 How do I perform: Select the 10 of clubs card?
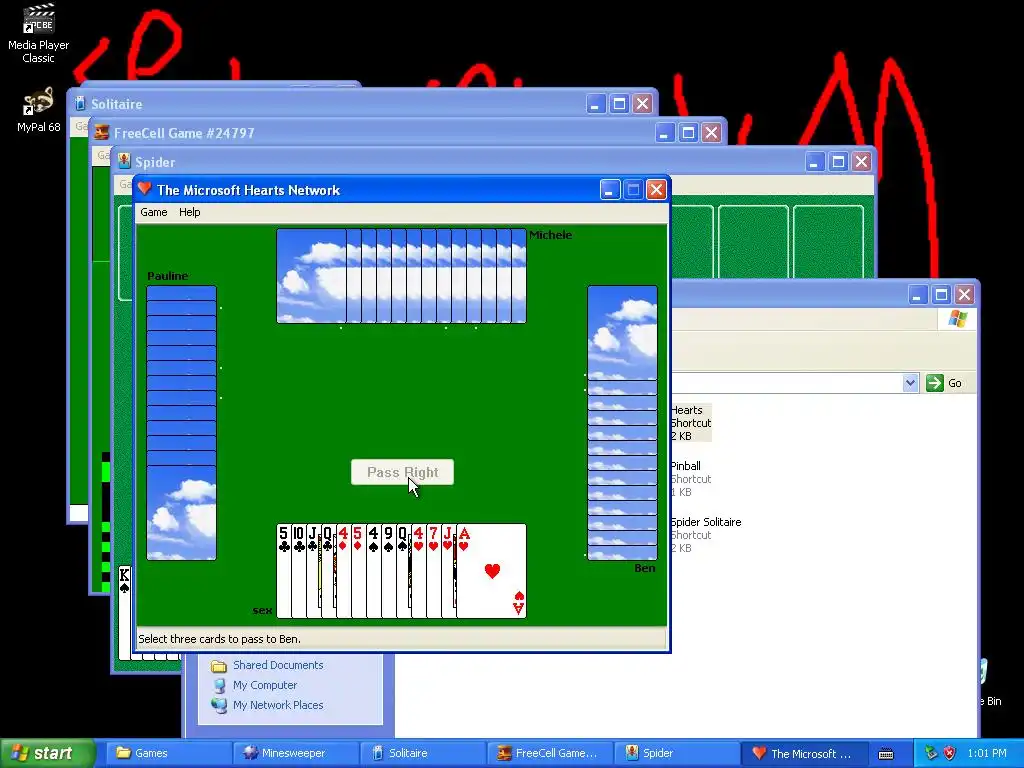298,571
